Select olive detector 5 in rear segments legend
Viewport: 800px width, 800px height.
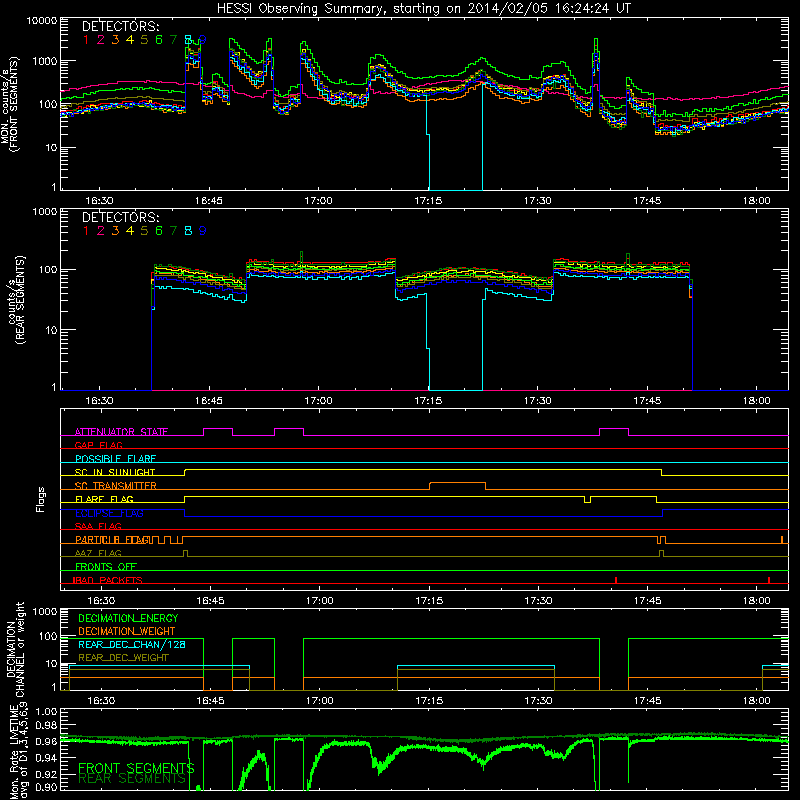144,231
